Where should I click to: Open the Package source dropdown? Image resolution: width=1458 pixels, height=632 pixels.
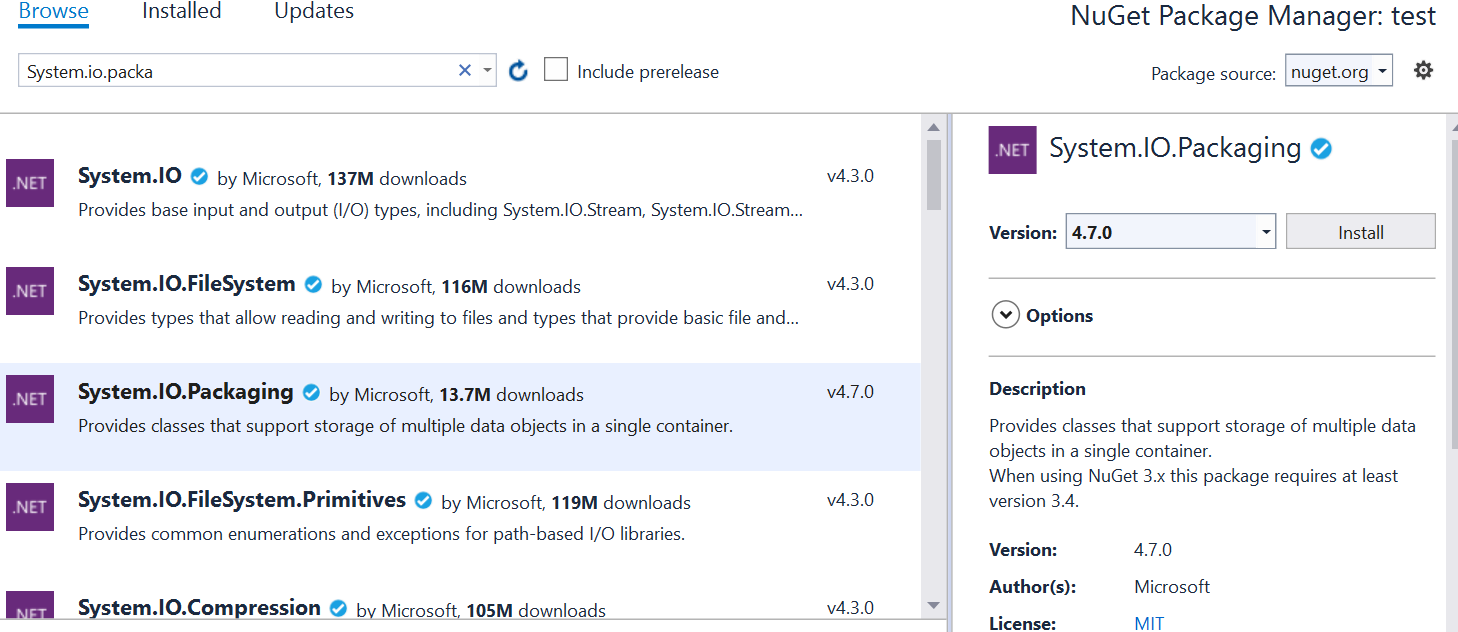(x=1338, y=71)
